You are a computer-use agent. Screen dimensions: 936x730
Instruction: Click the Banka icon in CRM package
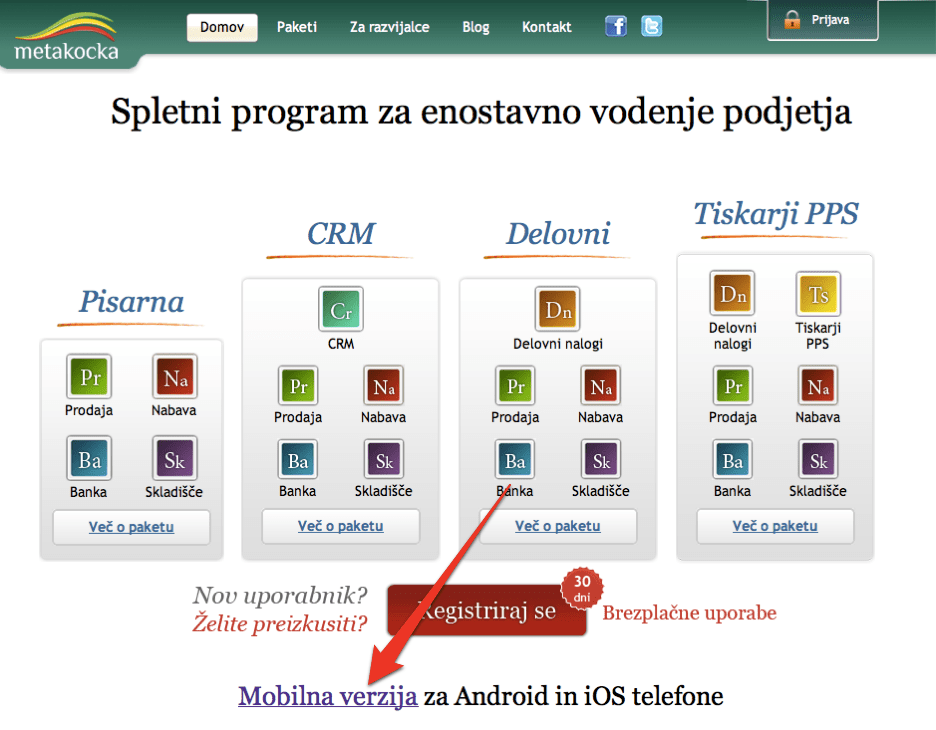point(298,459)
